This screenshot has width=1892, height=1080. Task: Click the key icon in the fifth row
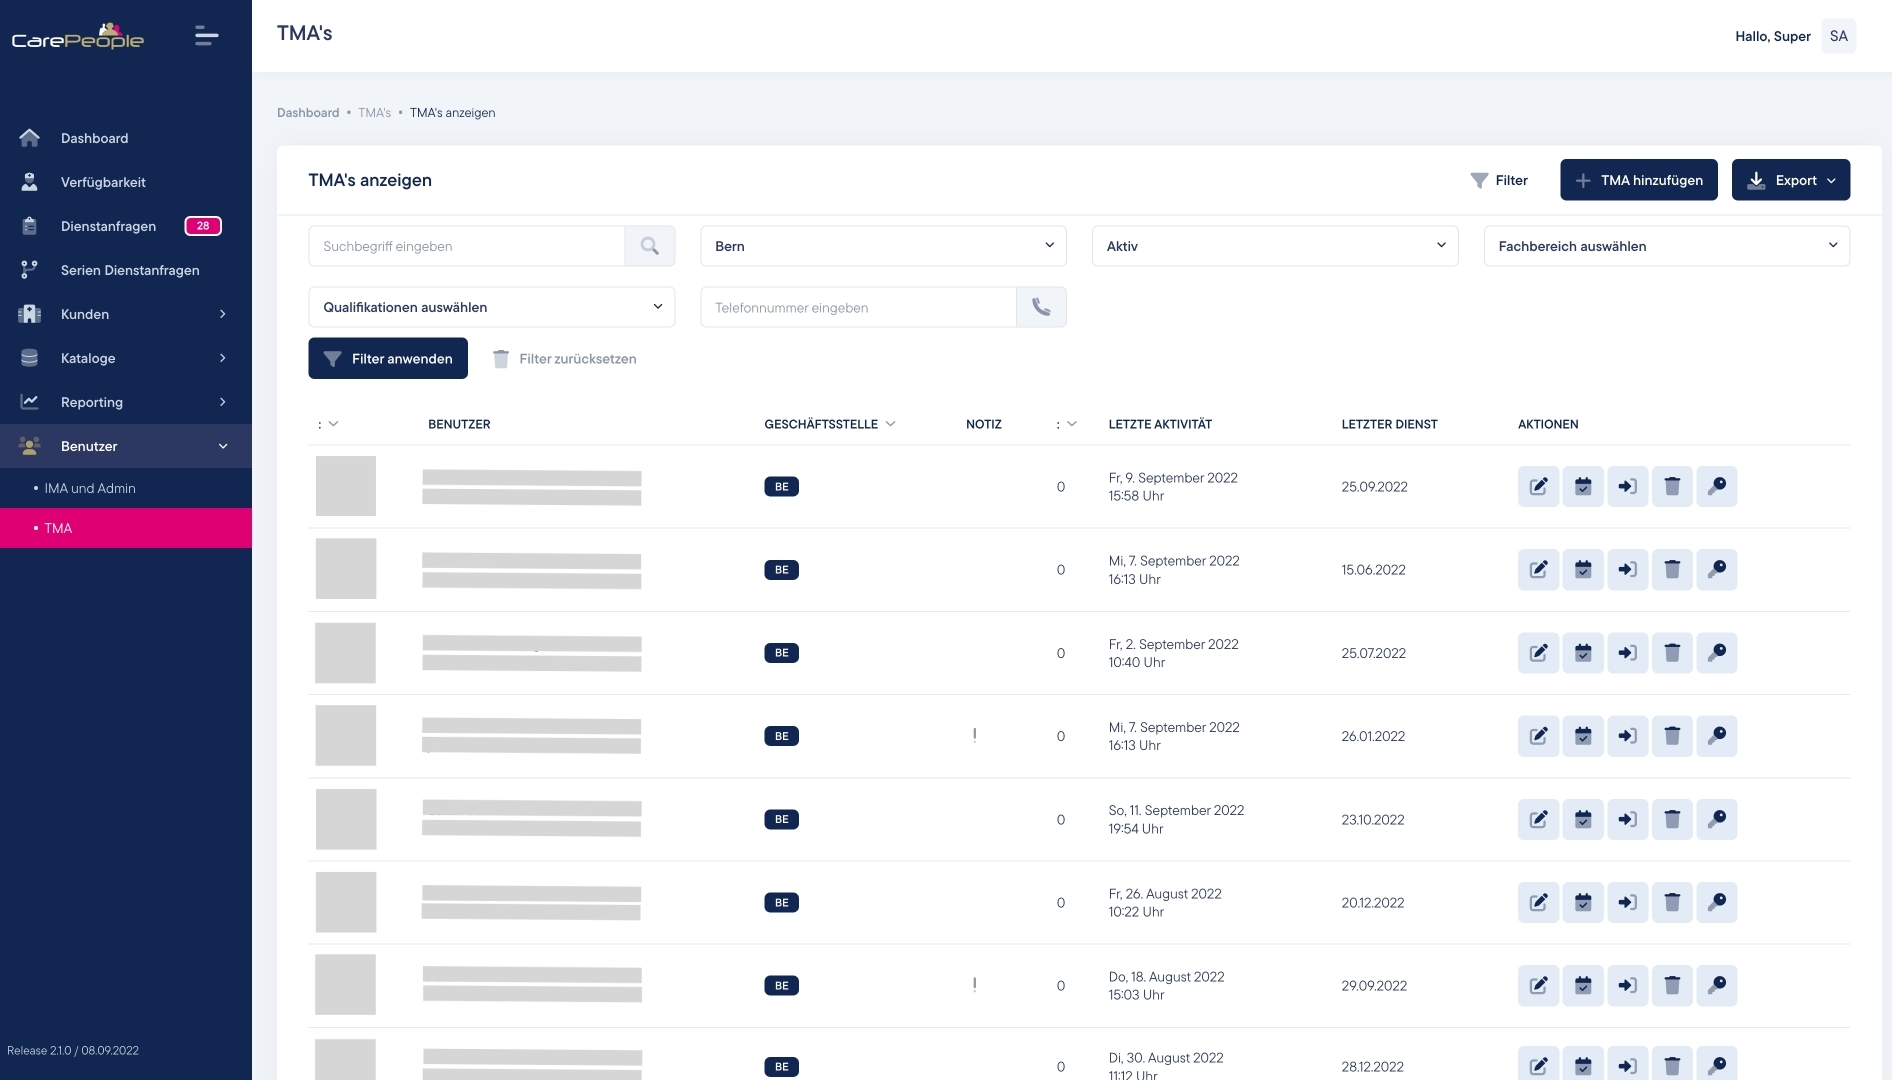click(x=1716, y=819)
